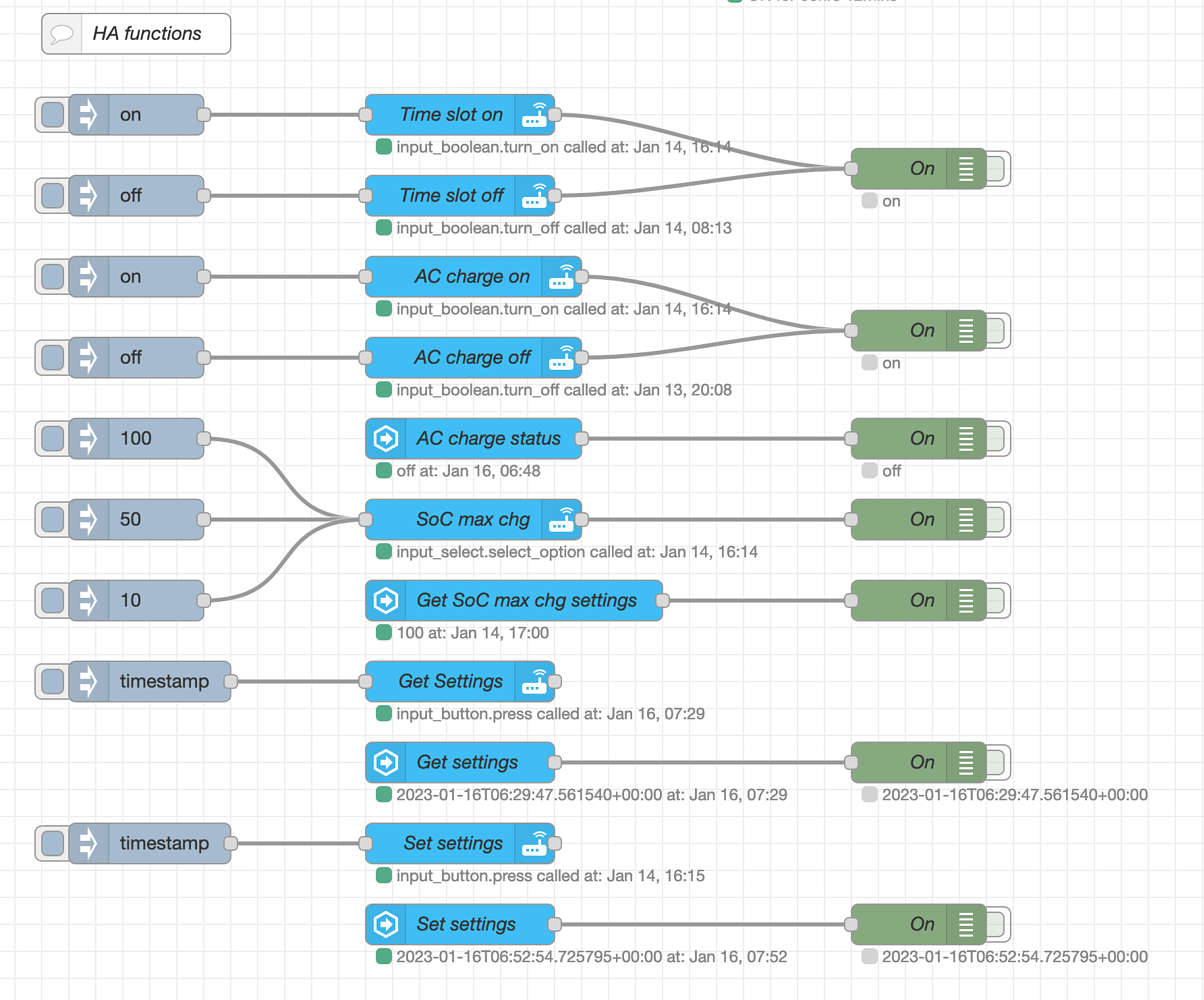Trigger the 'off' inject button for AC charge off
This screenshot has width=1204, height=1000.
click(x=53, y=357)
